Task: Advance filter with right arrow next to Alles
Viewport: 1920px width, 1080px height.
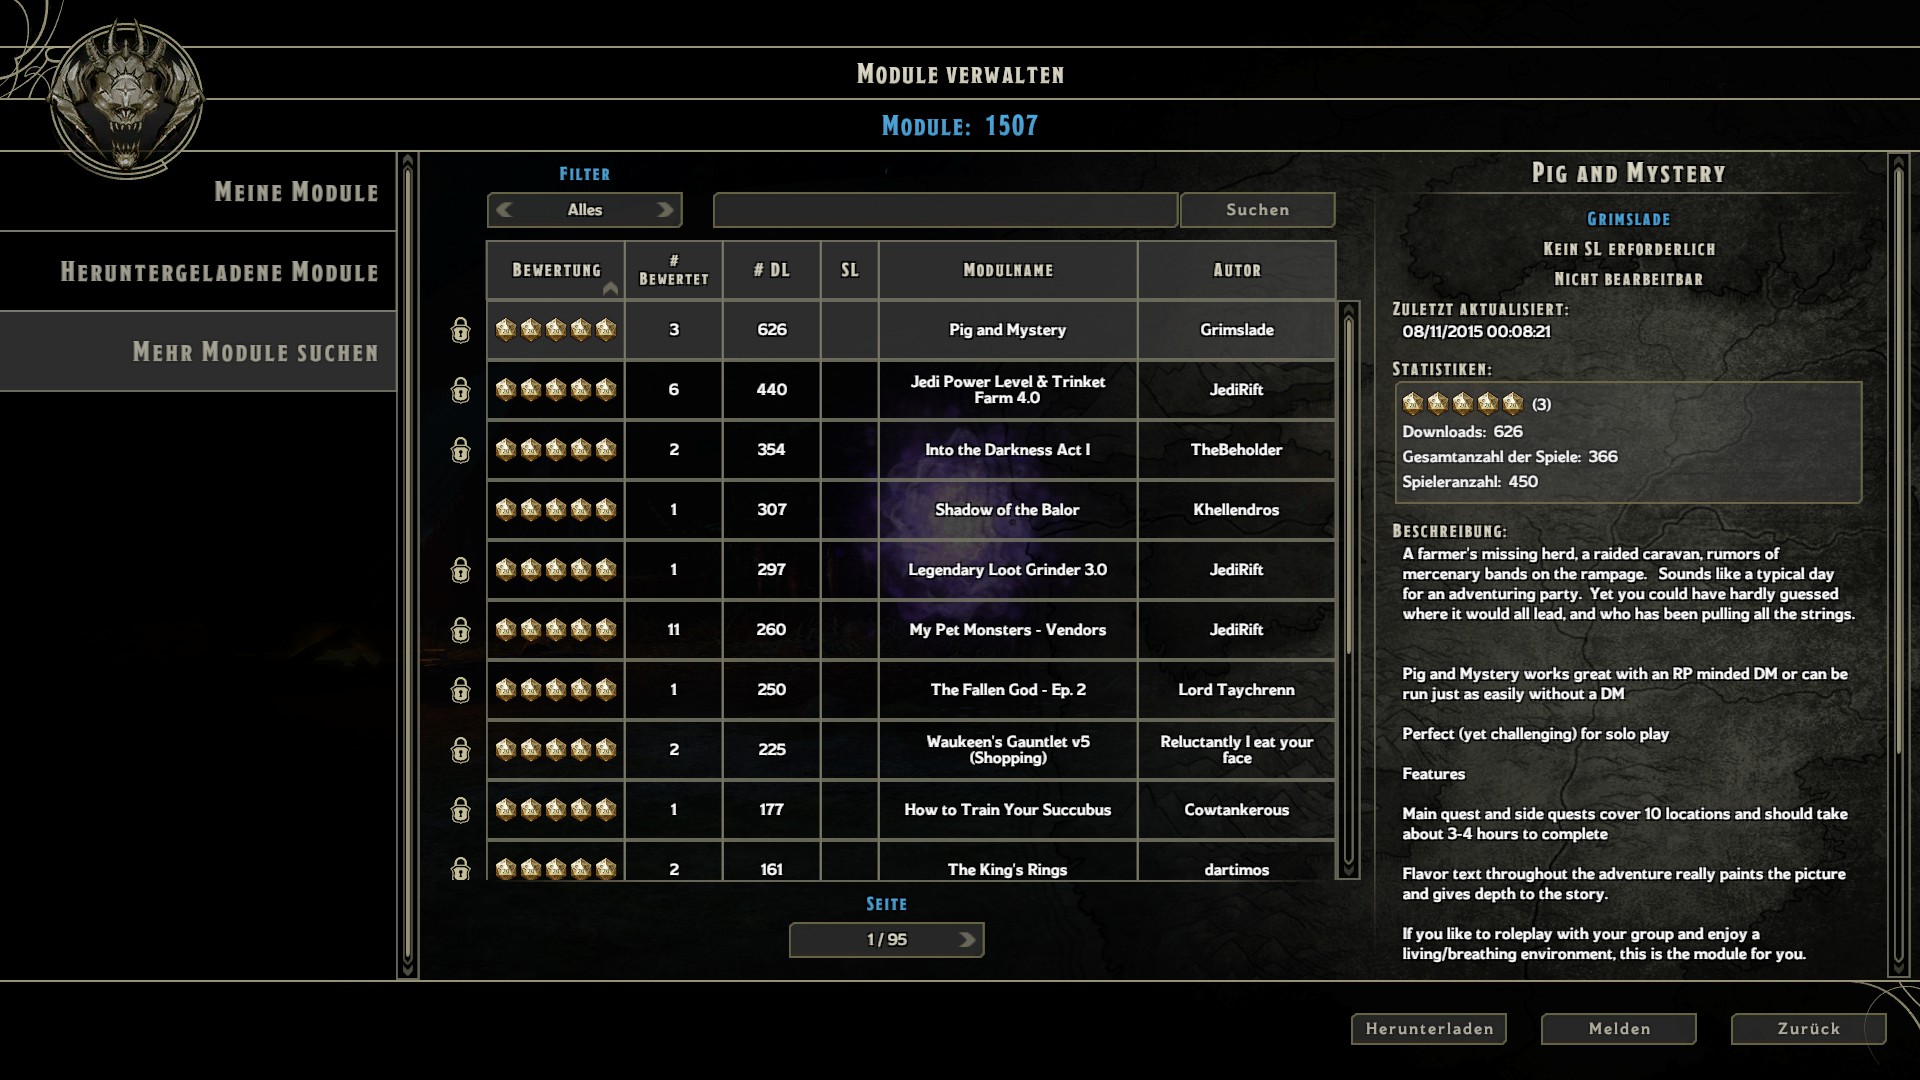Action: tap(665, 210)
